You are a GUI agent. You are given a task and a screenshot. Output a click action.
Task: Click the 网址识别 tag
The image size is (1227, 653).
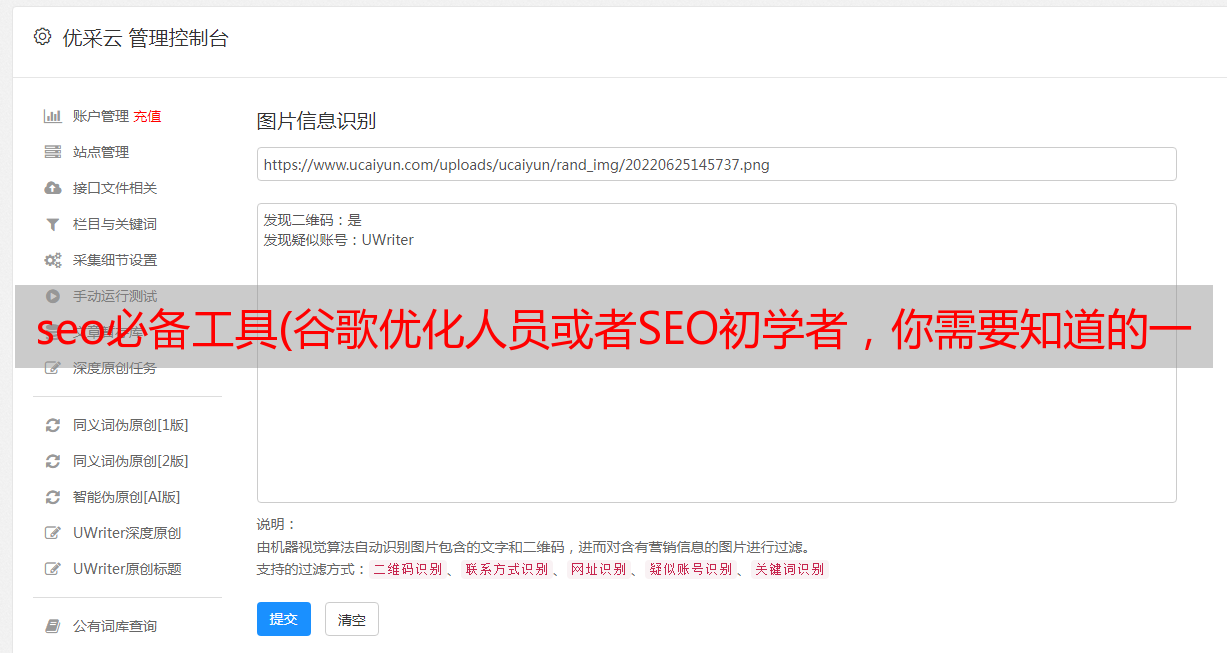(x=598, y=569)
